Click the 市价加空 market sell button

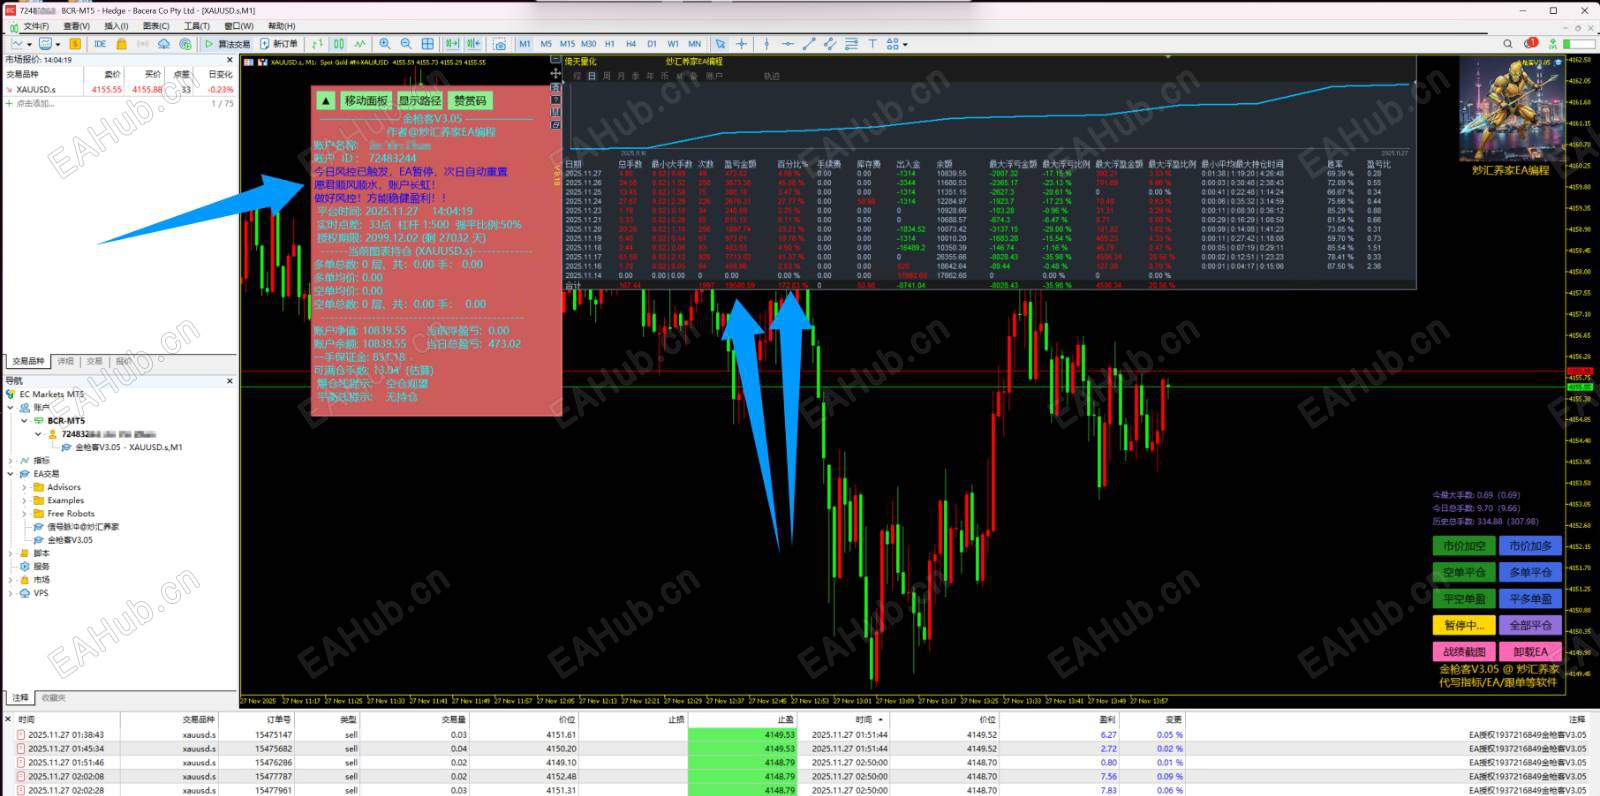(1464, 546)
